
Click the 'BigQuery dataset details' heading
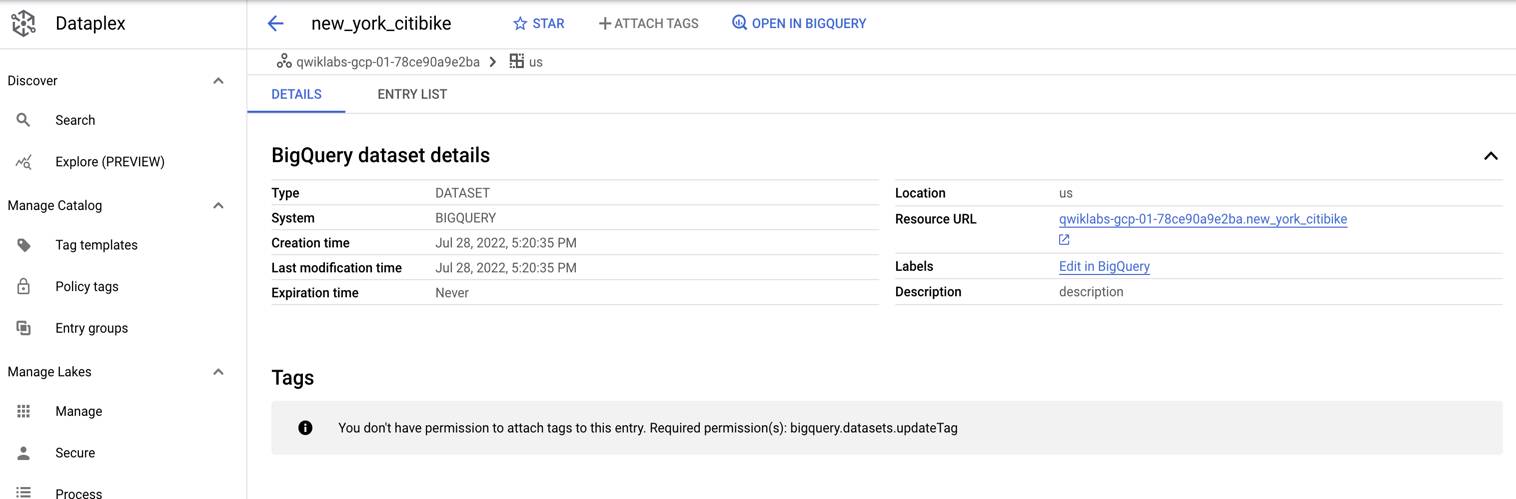(380, 155)
